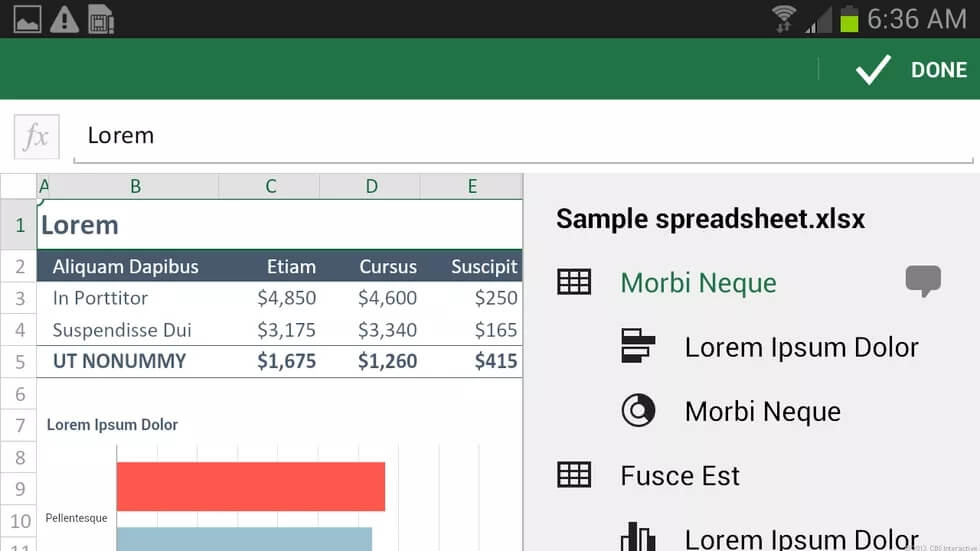Viewport: 980px width, 551px height.
Task: Select column B header
Action: pyautogui.click(x=135, y=186)
